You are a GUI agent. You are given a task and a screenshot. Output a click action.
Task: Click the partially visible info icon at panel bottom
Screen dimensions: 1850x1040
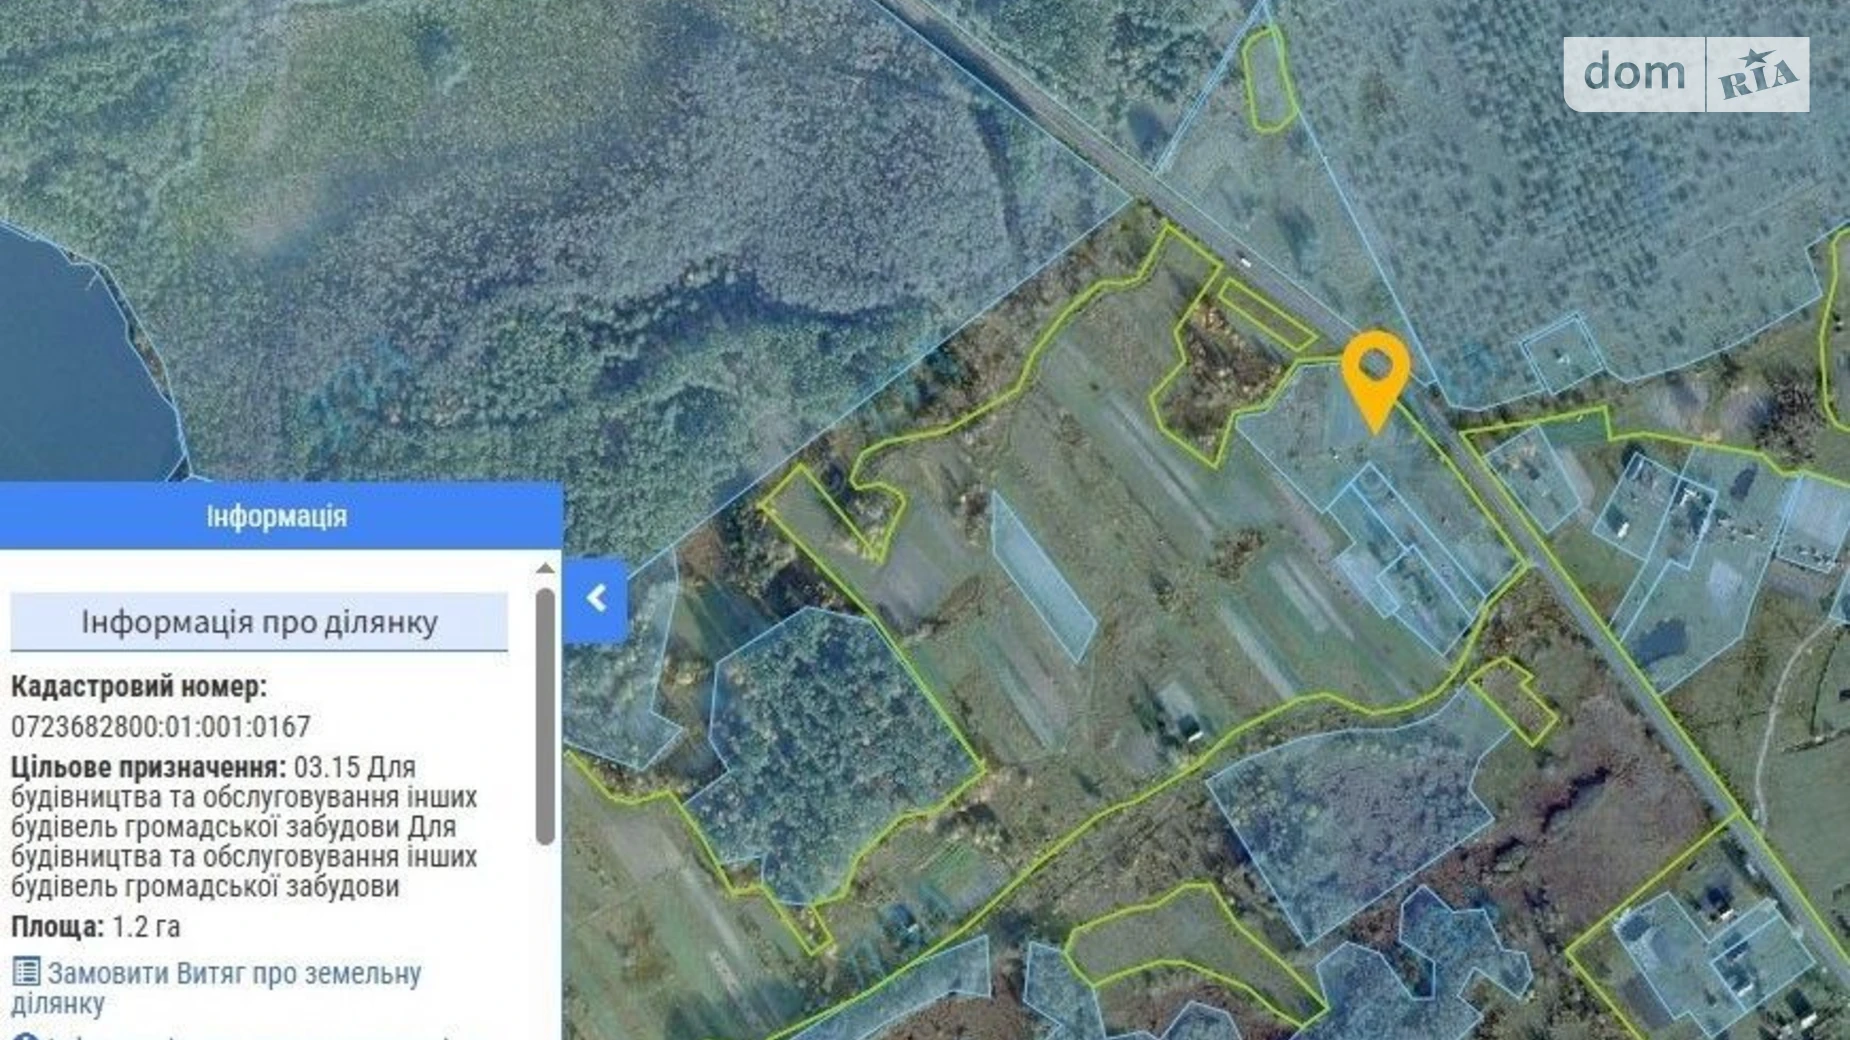26,1036
